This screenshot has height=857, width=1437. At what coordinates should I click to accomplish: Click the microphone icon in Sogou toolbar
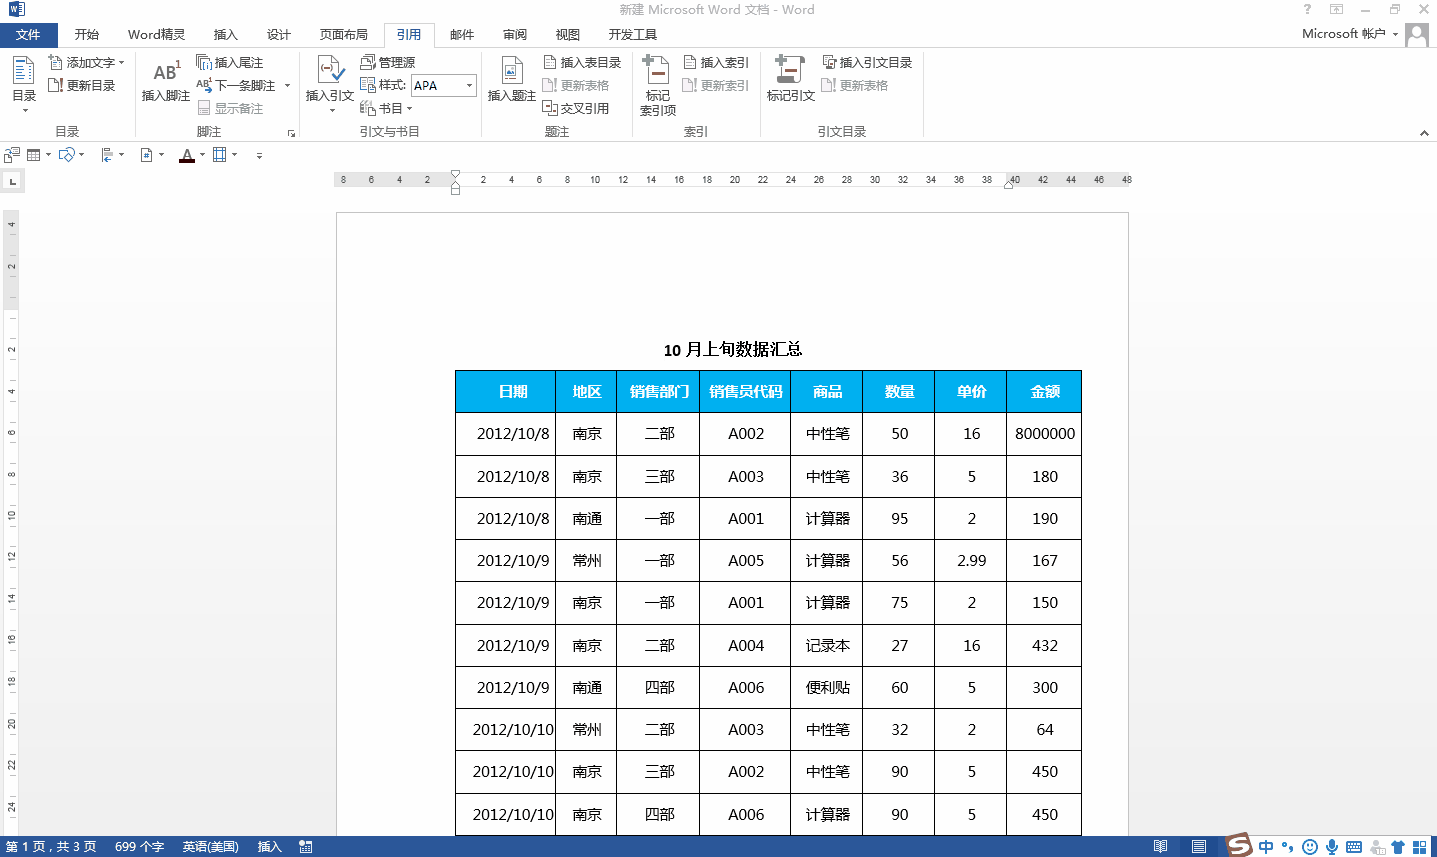click(1332, 847)
